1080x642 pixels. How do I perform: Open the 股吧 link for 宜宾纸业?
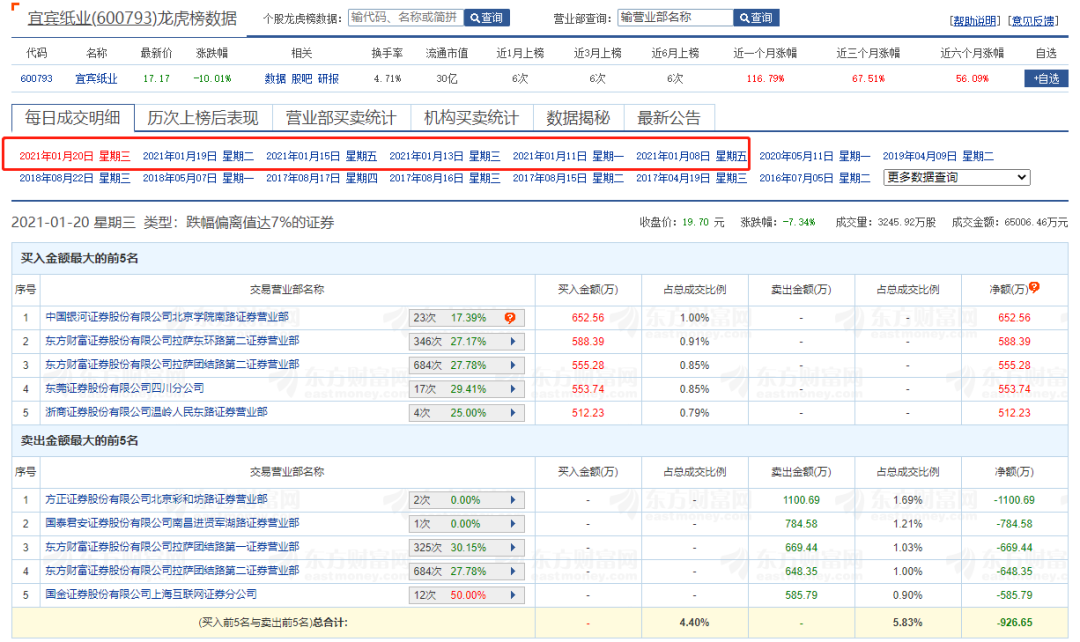(301, 78)
